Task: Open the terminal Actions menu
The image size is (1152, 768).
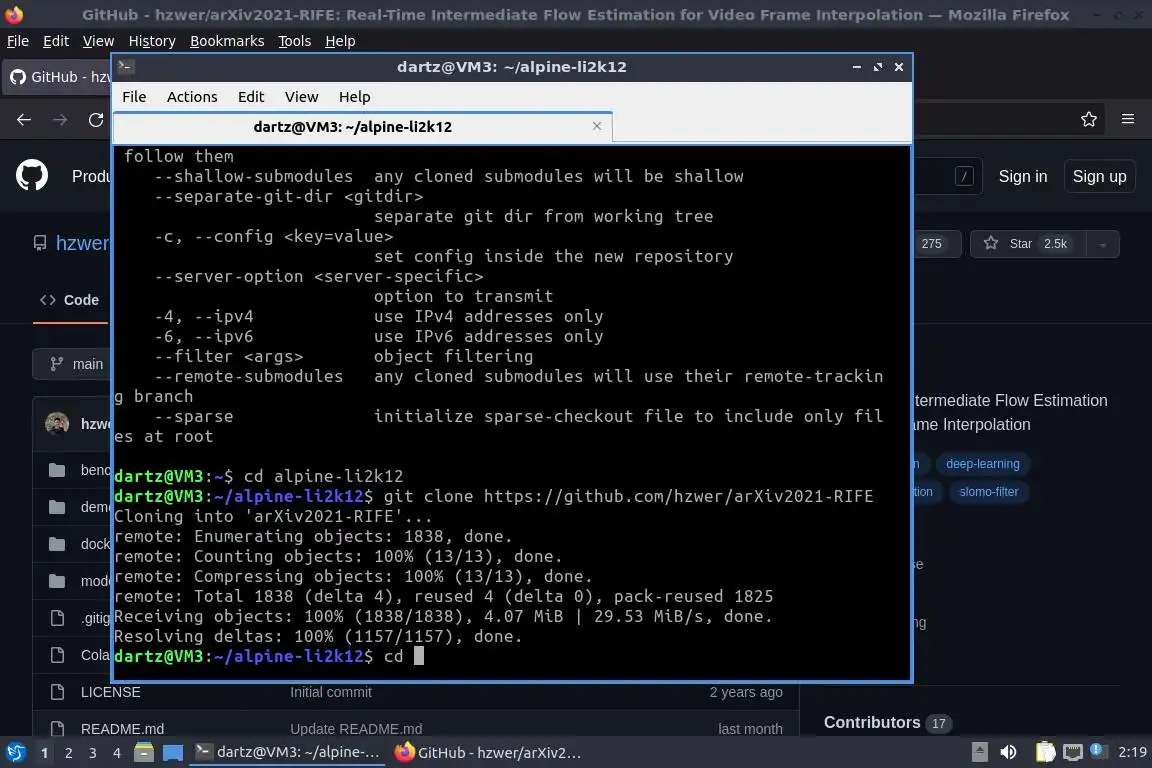Action: coord(192,97)
